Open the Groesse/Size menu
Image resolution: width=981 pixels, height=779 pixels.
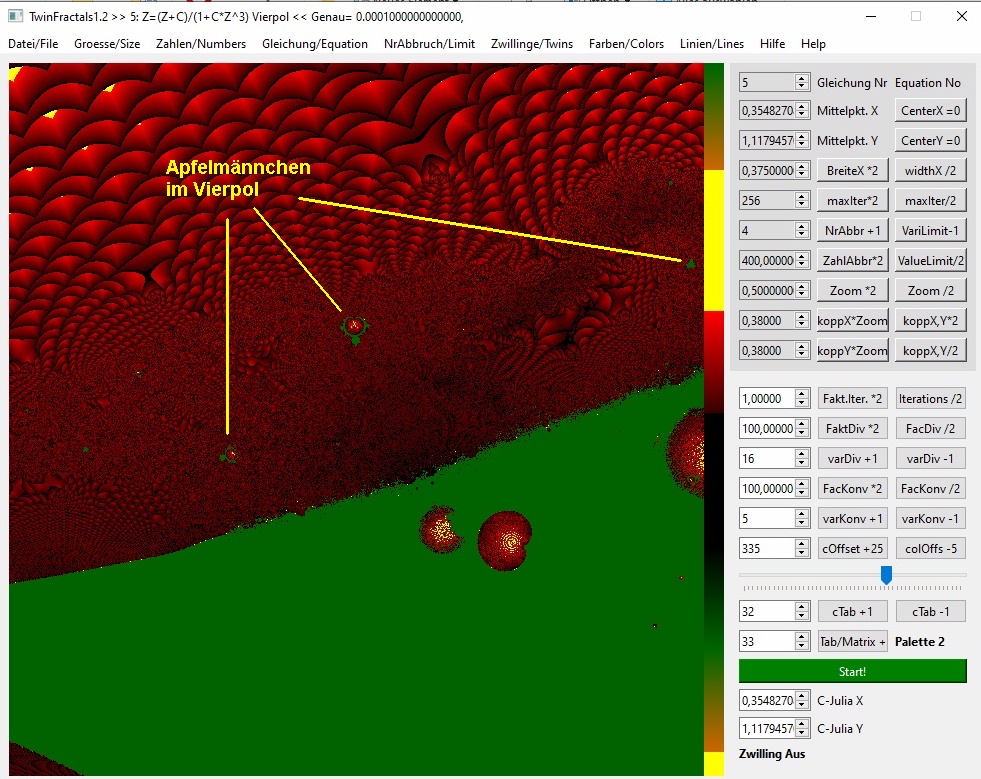click(107, 44)
